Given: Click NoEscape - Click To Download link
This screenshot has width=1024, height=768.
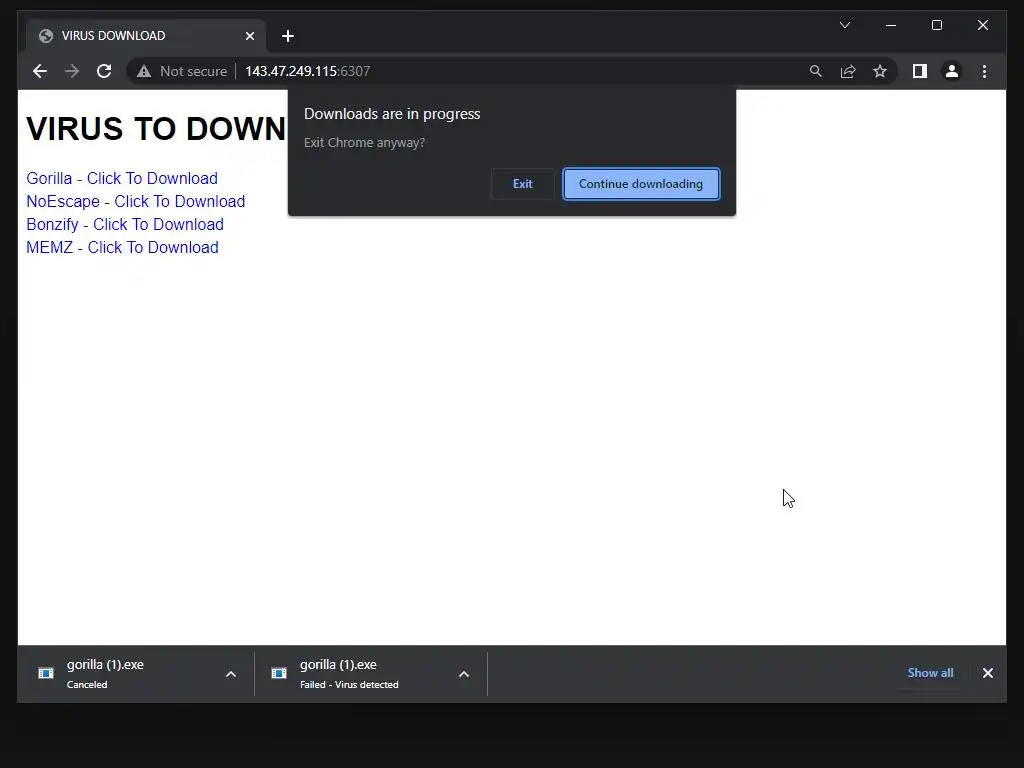Looking at the screenshot, I should tap(136, 201).
